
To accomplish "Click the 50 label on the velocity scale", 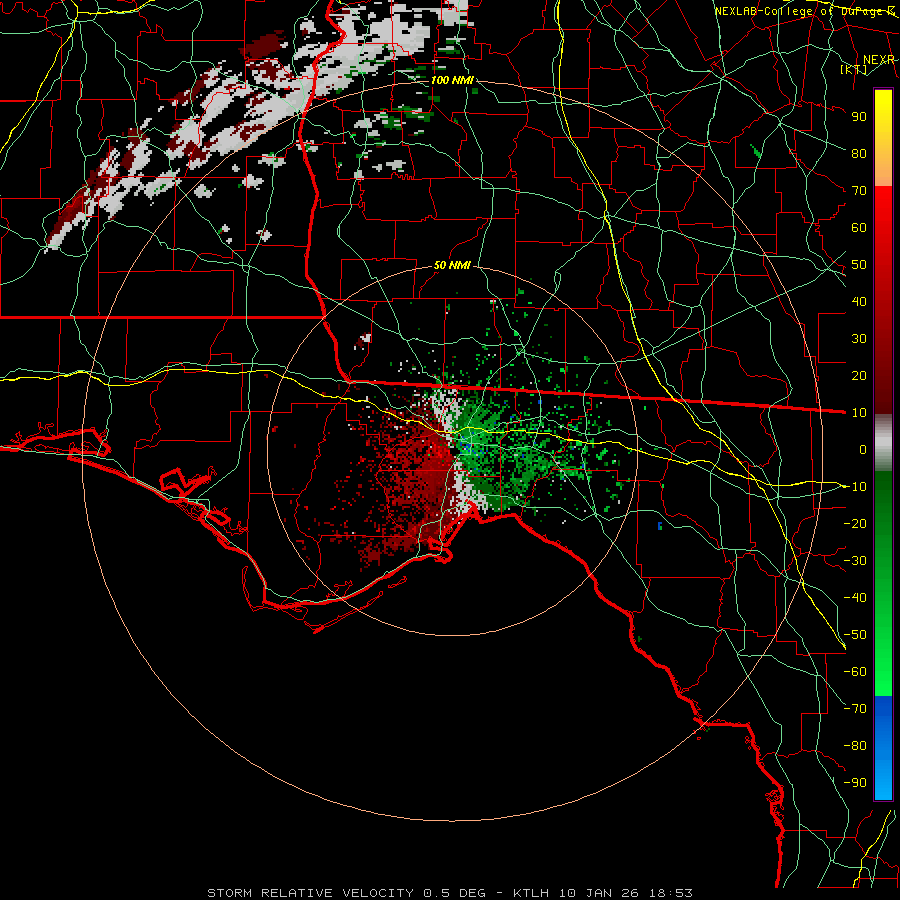I will 859,265.
